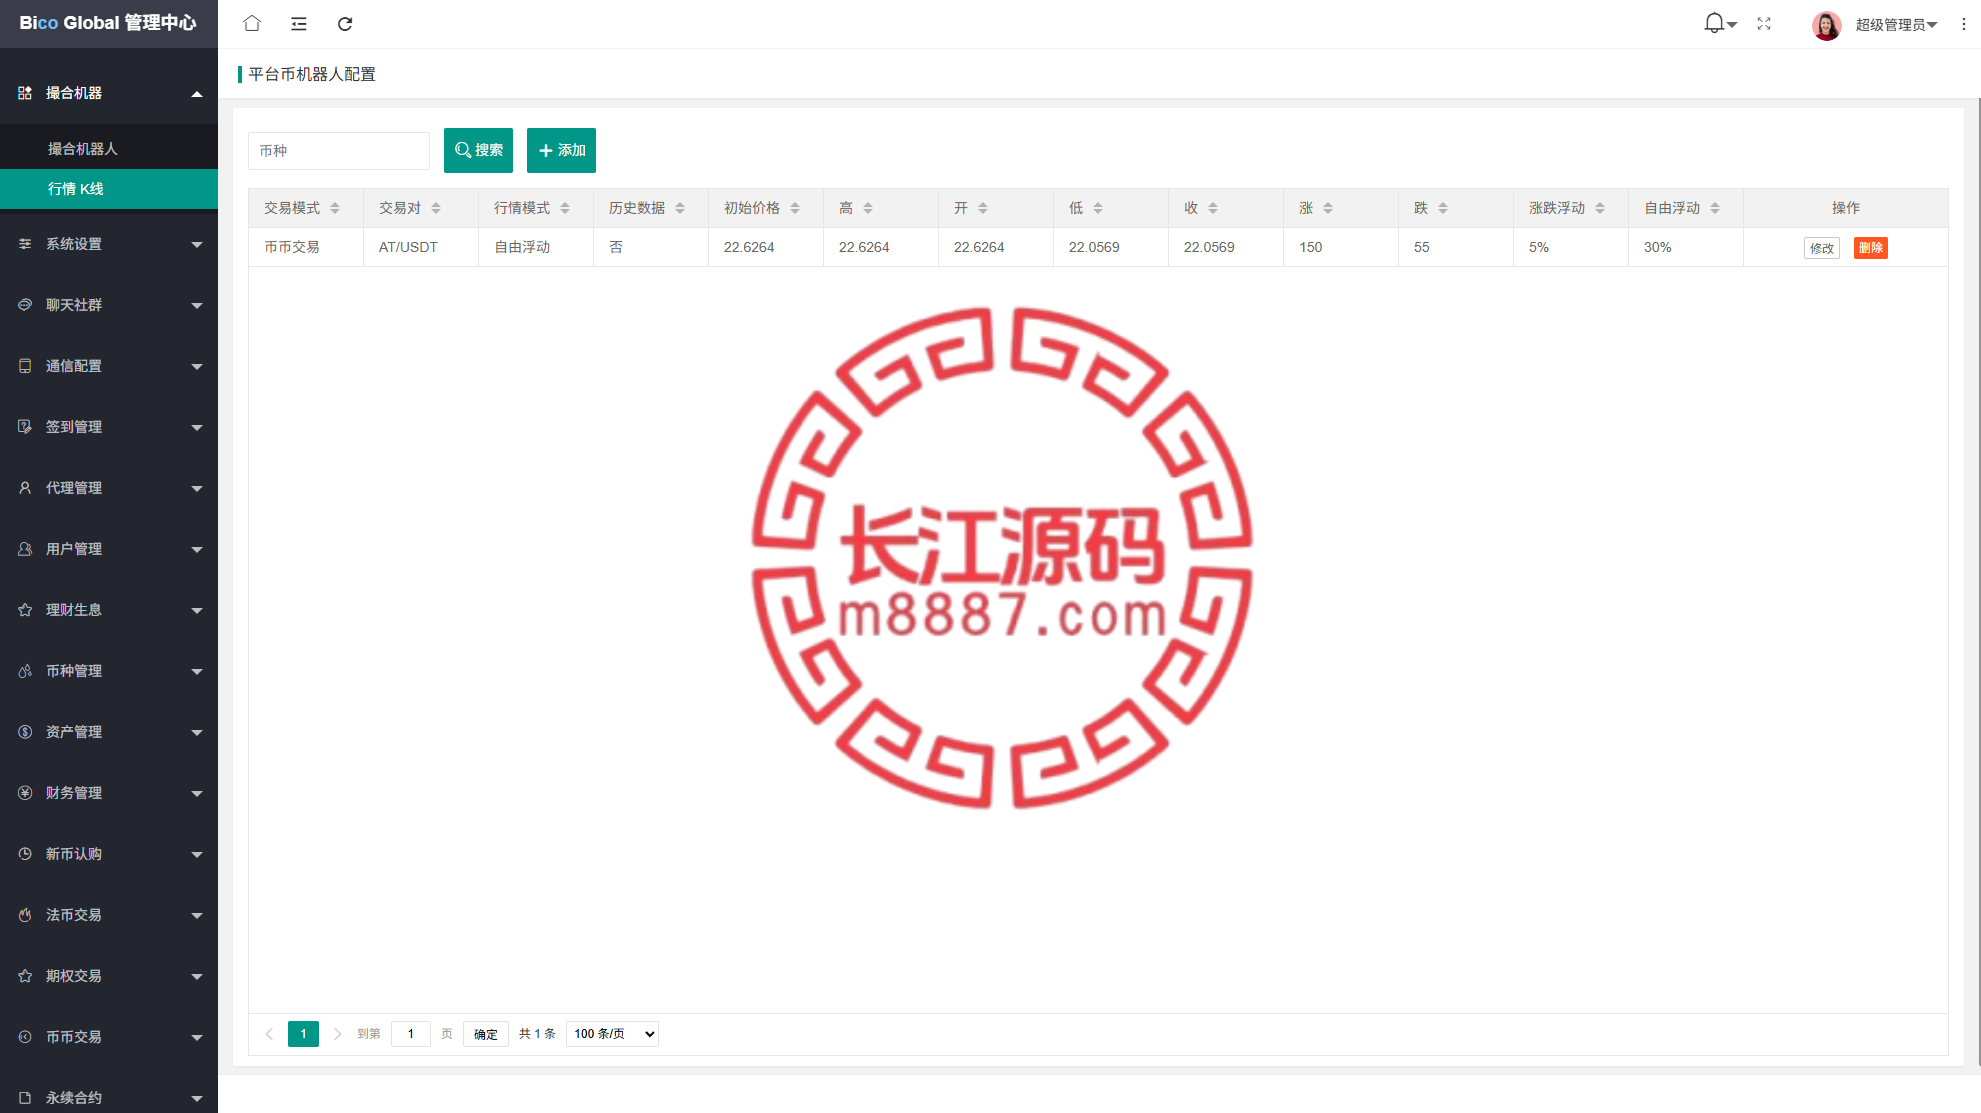Sort by 历史数据 column arrows
The height and width of the screenshot is (1113, 1981).
click(x=680, y=208)
